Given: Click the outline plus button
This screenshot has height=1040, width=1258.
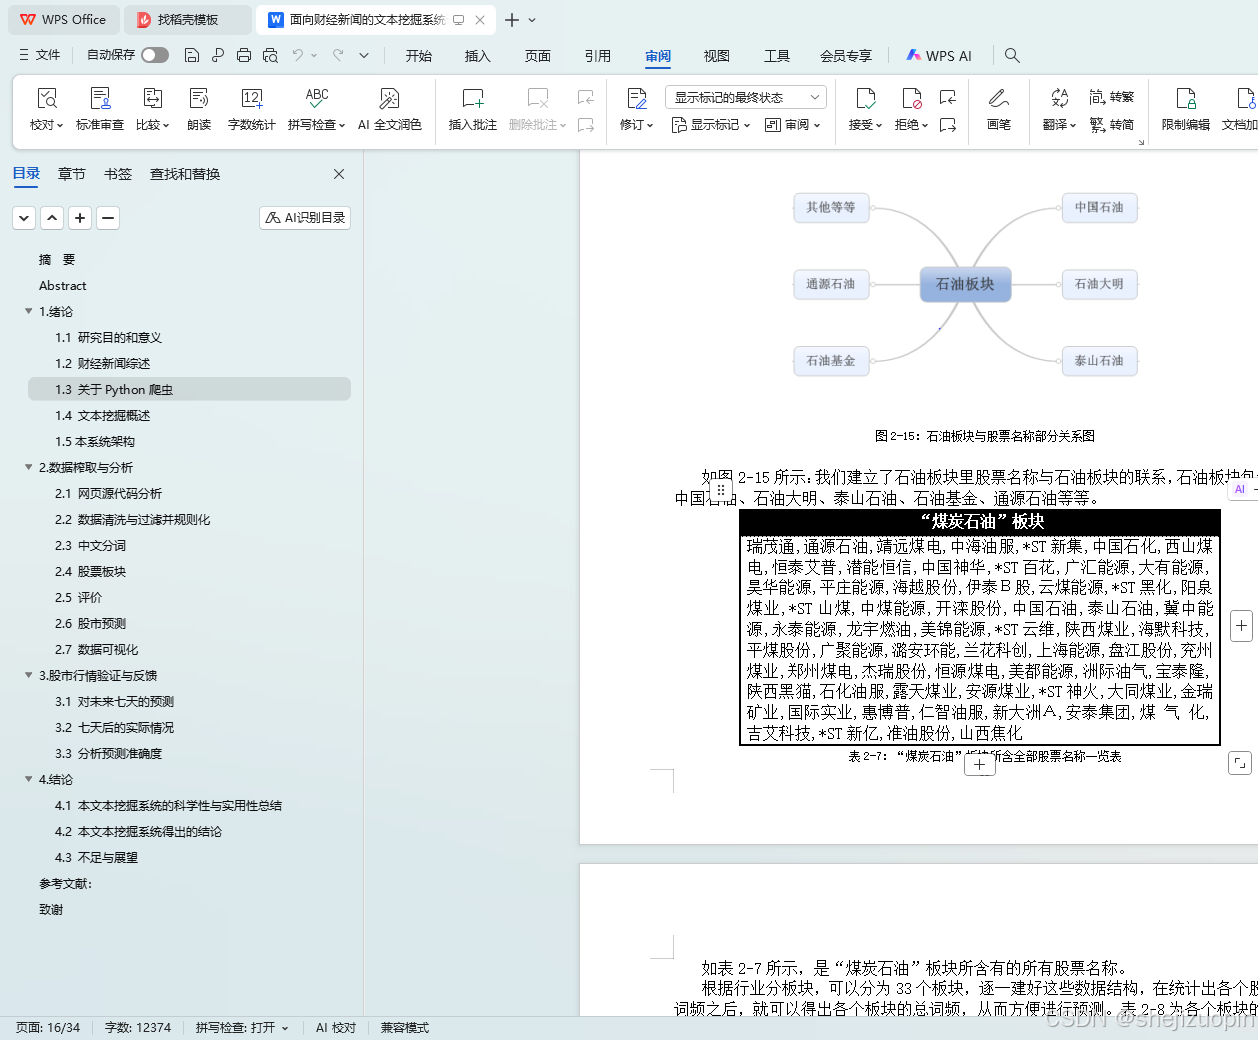Looking at the screenshot, I should (80, 217).
